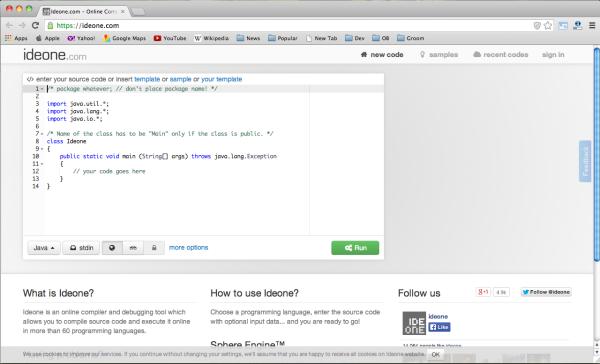The height and width of the screenshot is (364, 600).
Task: Click the browser forward arrow
Action: [22, 25]
